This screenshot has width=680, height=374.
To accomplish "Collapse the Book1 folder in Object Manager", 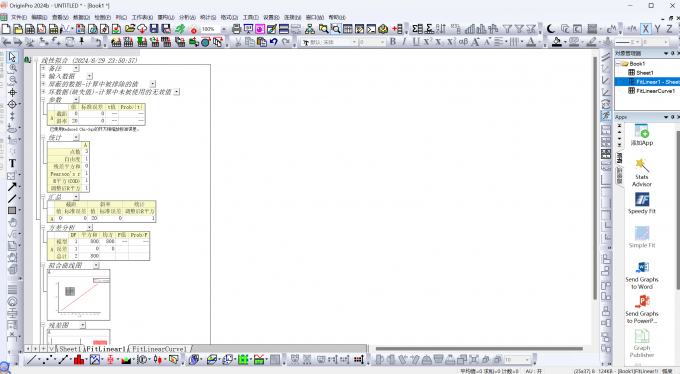I will [x=618, y=64].
